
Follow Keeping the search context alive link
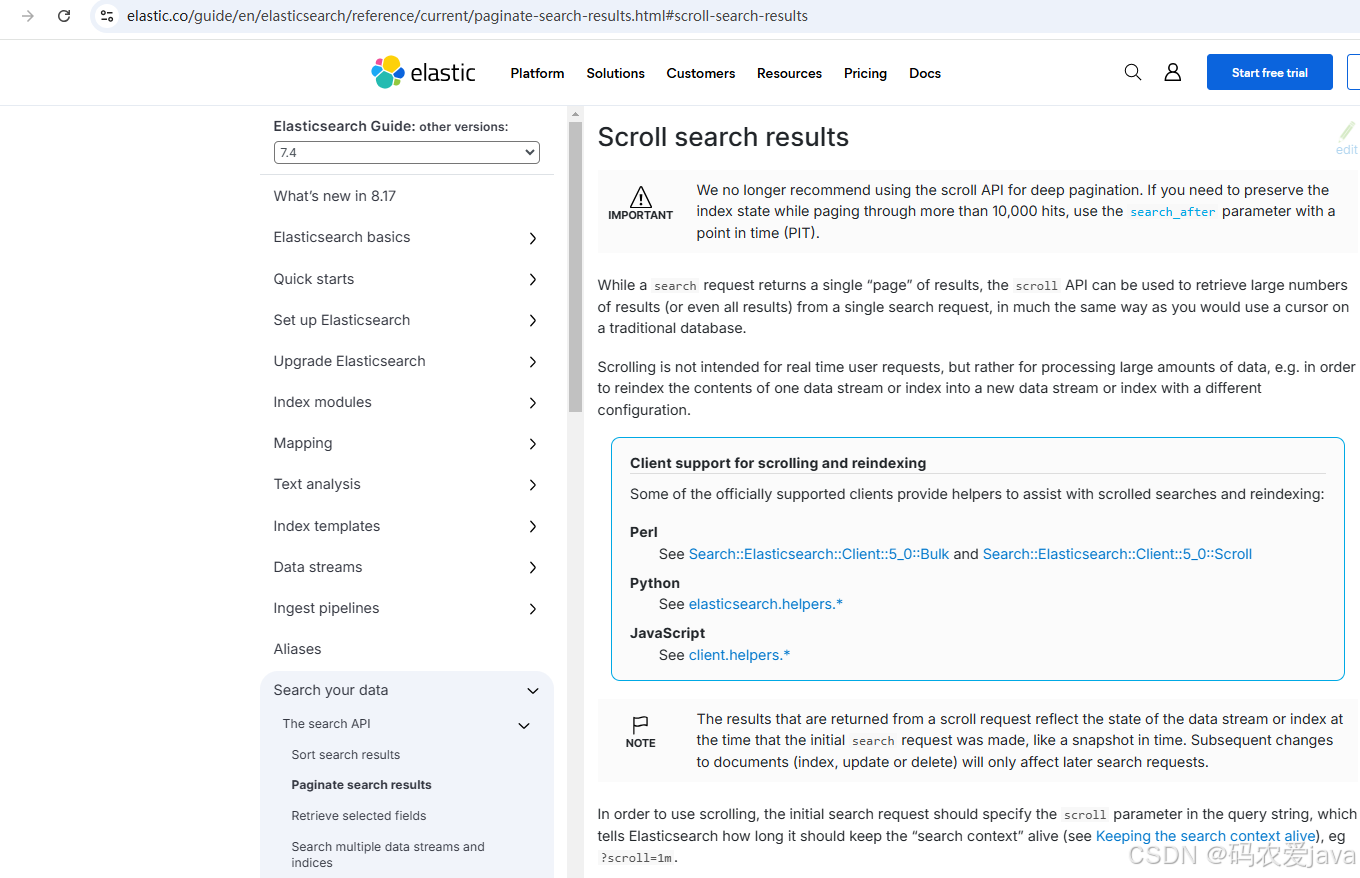[1206, 836]
